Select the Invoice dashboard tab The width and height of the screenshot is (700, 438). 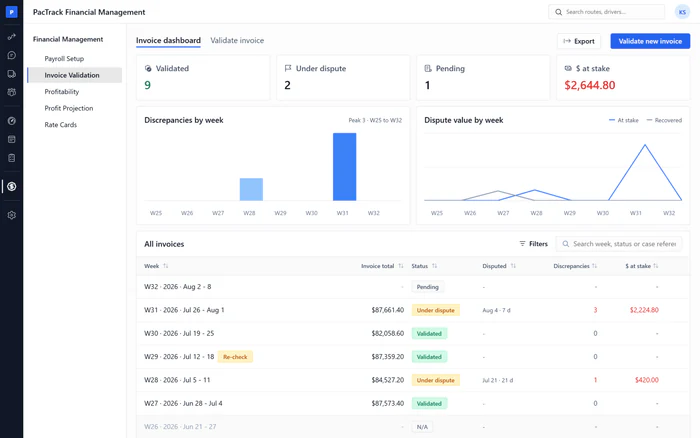168,41
